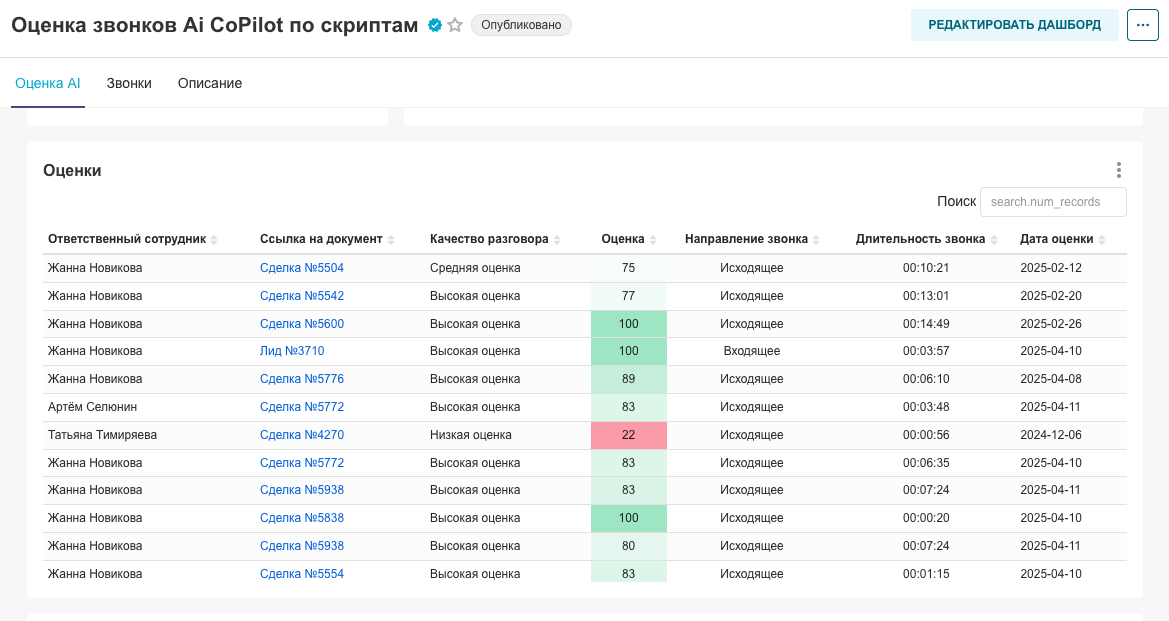Click the Редактировать дашборд button

[x=1015, y=25]
